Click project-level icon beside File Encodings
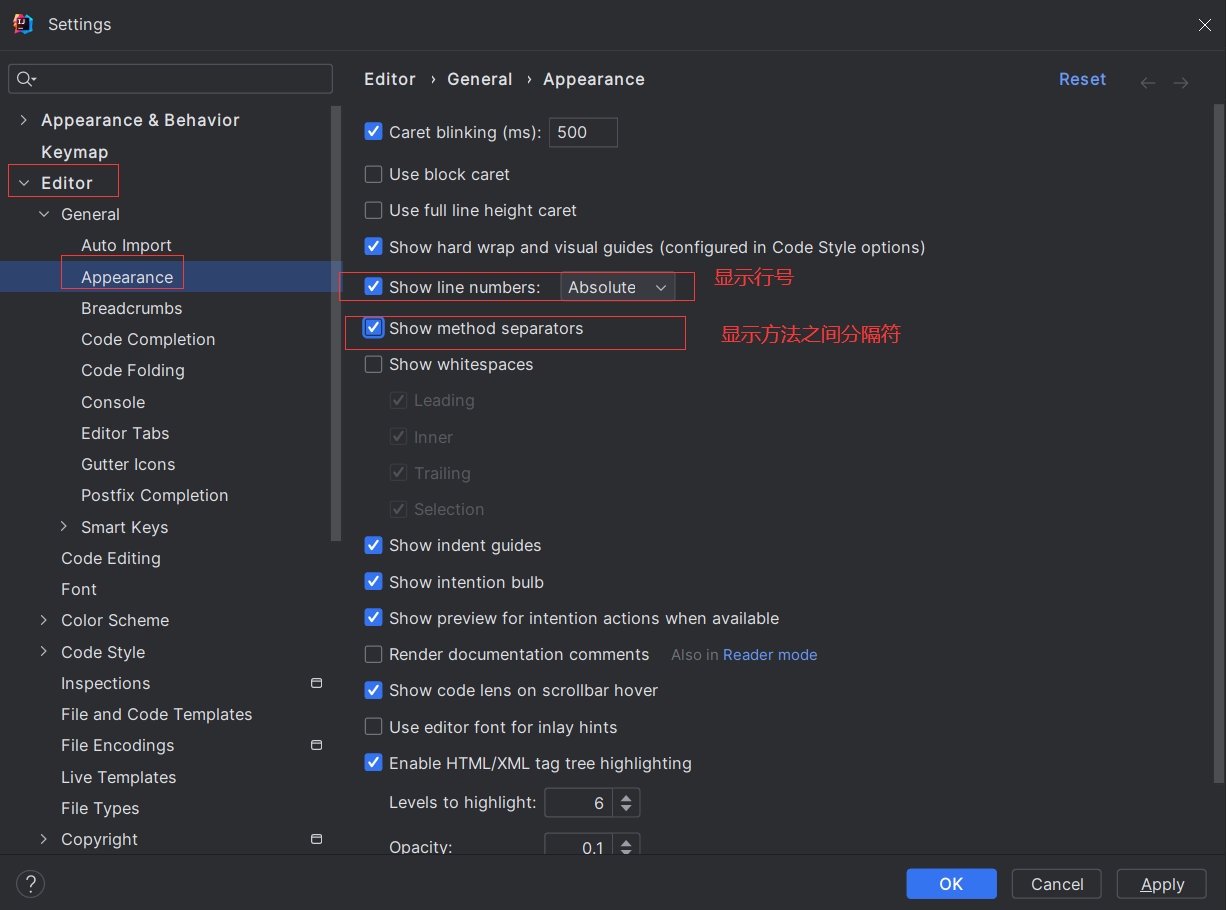 (x=316, y=745)
